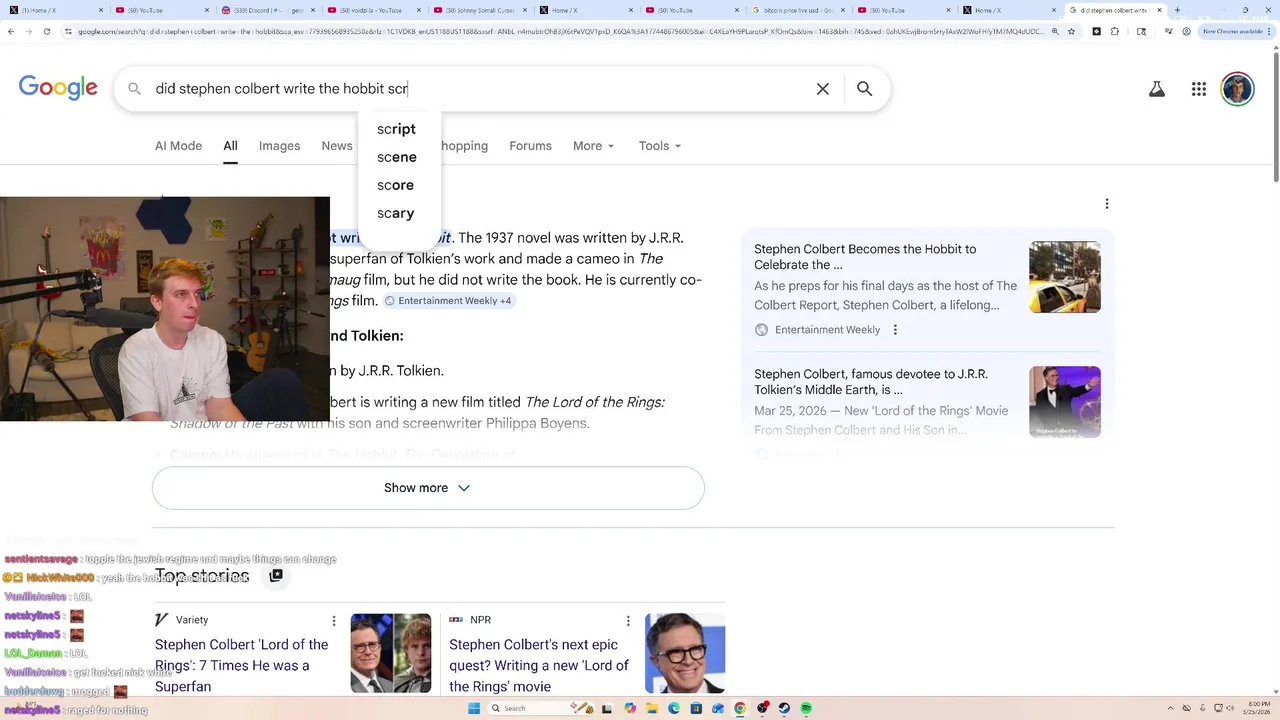This screenshot has height=720, width=1280.
Task: Open the volume tray icon
Action: tap(1230, 708)
